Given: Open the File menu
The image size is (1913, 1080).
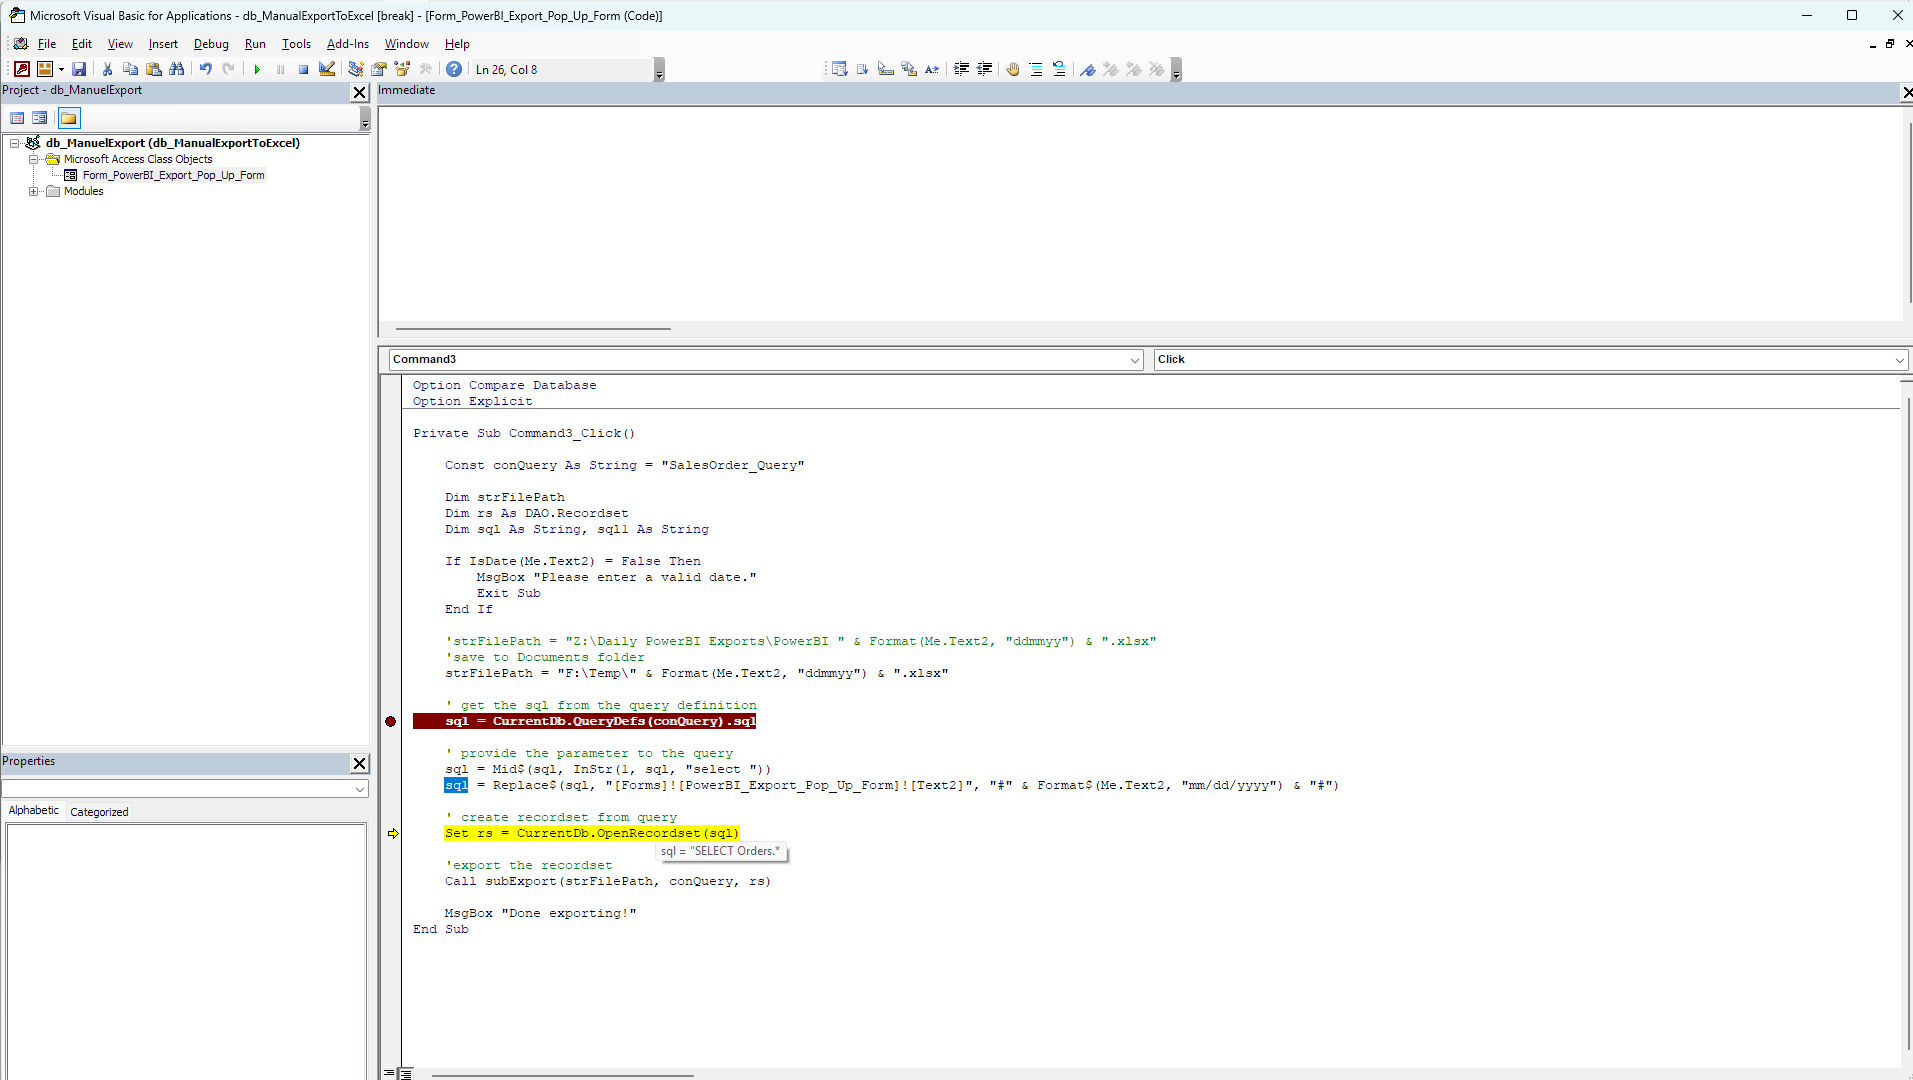Looking at the screenshot, I should tap(47, 44).
